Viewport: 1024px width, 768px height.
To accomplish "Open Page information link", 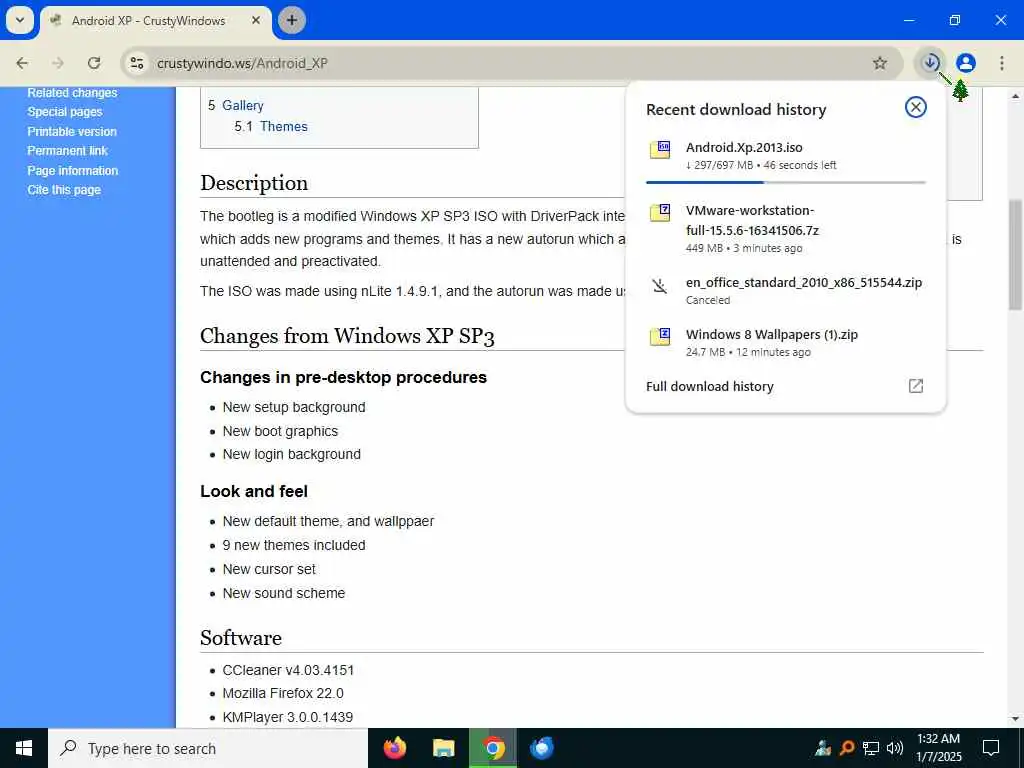I will [72, 170].
